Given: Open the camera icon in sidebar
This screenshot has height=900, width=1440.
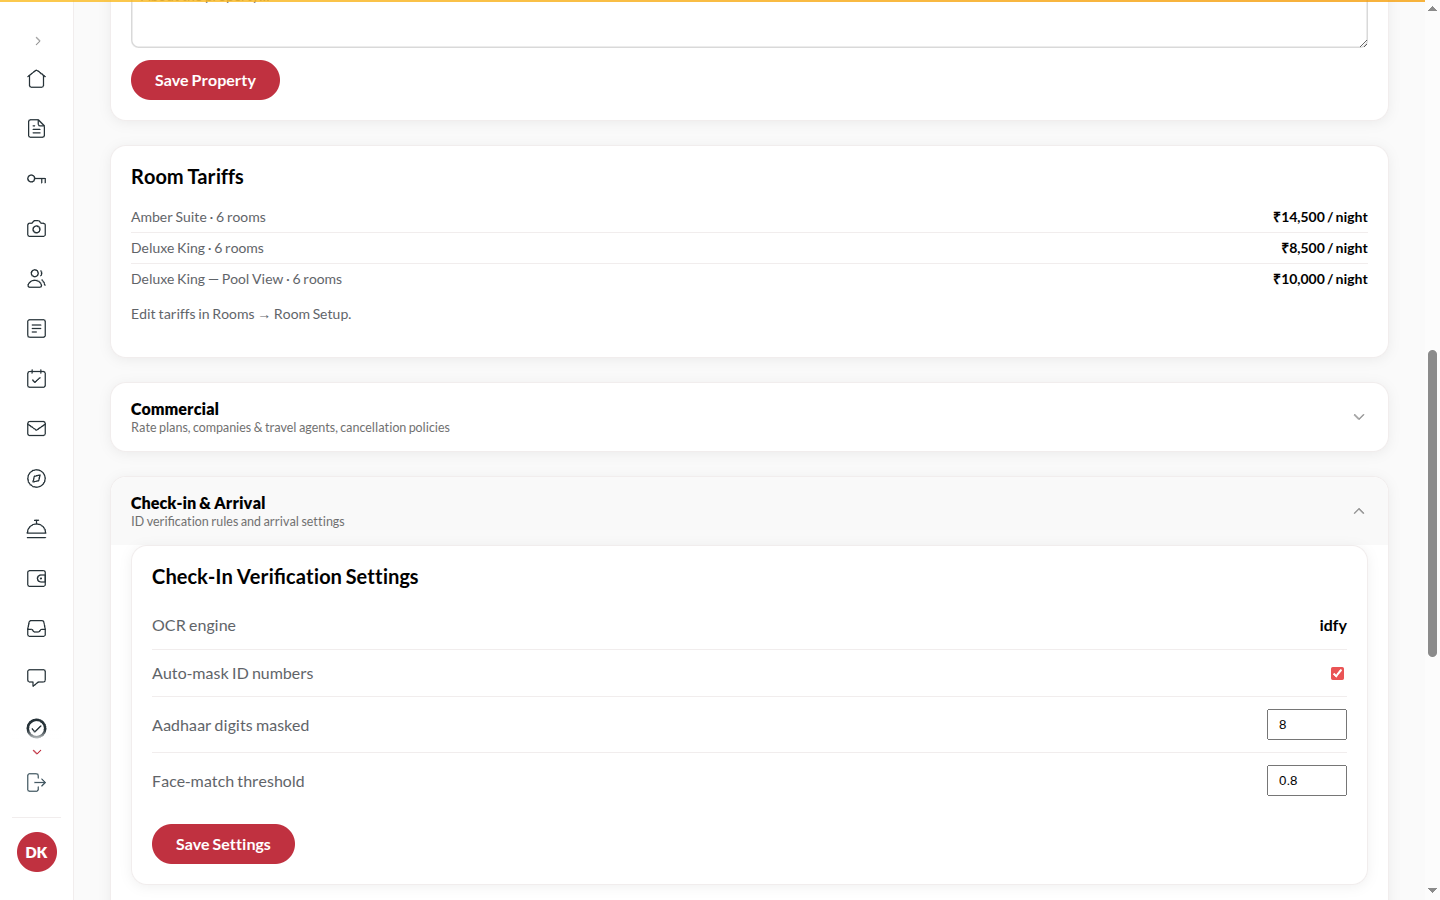Looking at the screenshot, I should pyautogui.click(x=37, y=229).
